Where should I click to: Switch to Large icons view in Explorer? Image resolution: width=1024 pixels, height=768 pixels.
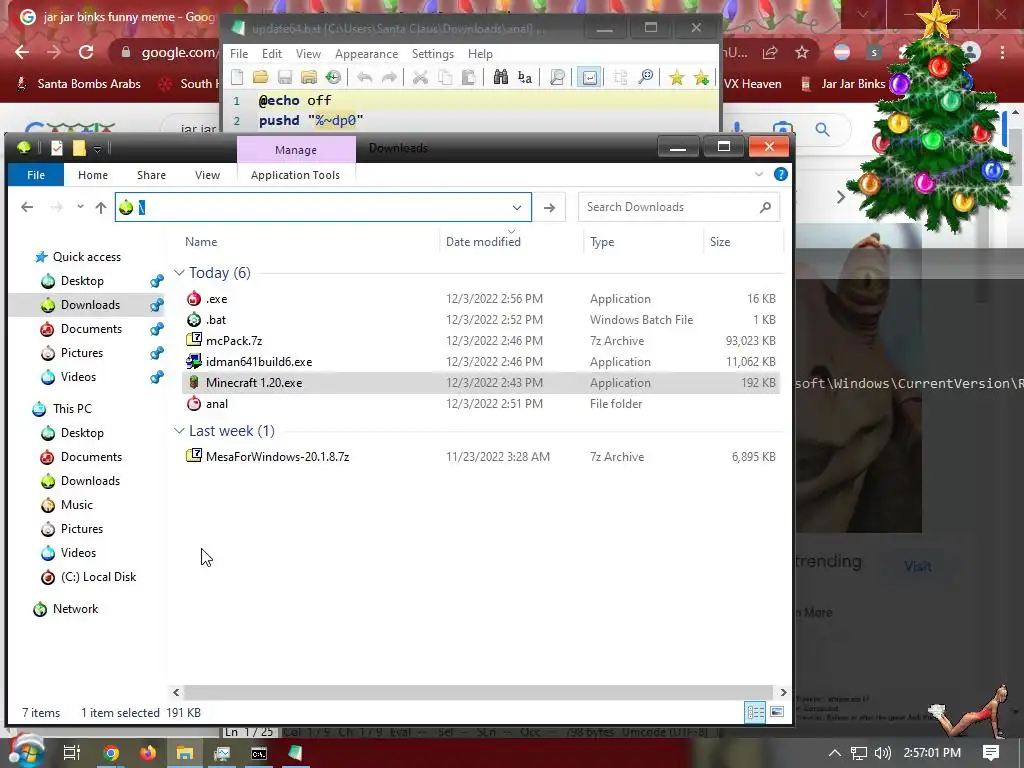pyautogui.click(x=776, y=712)
